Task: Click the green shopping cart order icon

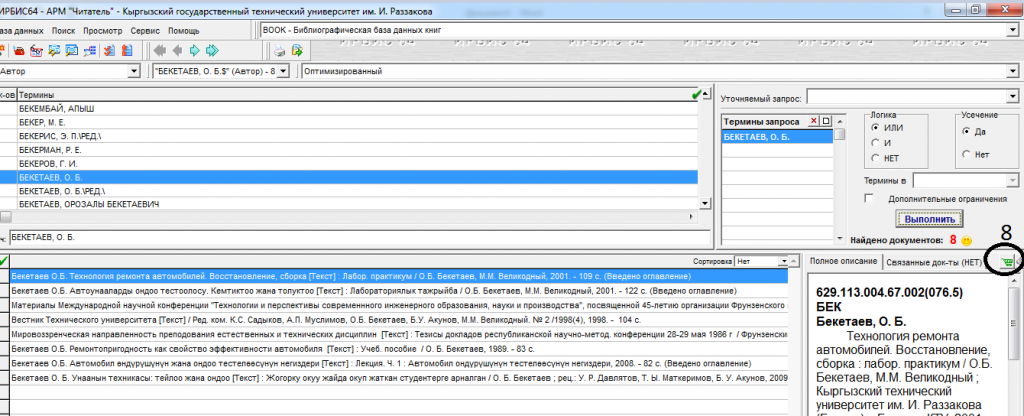Action: [1005, 262]
